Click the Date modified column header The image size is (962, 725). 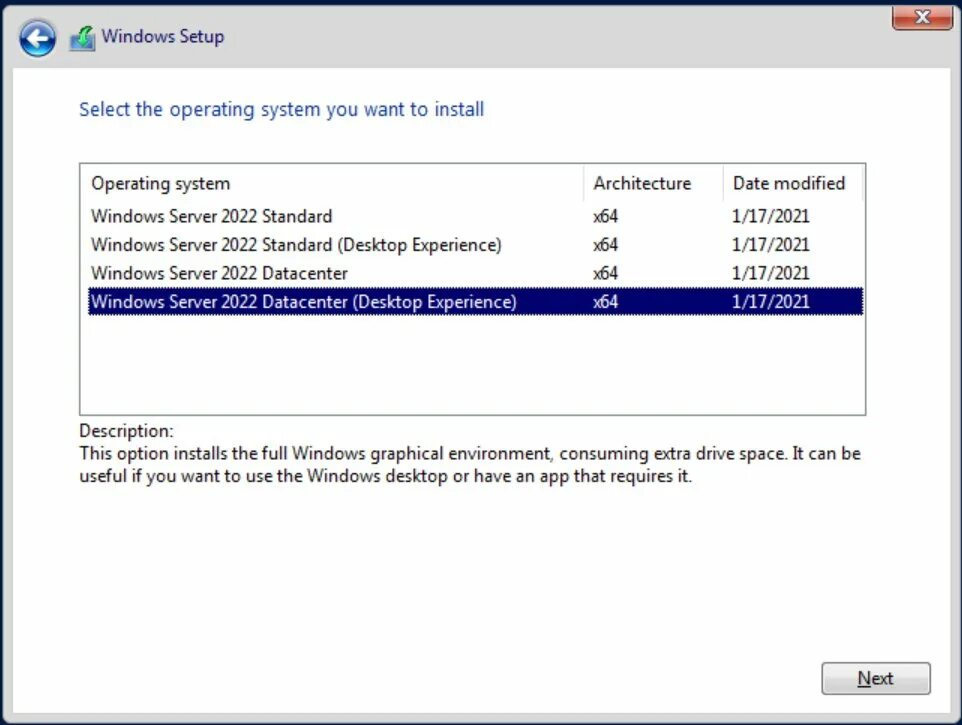(x=789, y=184)
